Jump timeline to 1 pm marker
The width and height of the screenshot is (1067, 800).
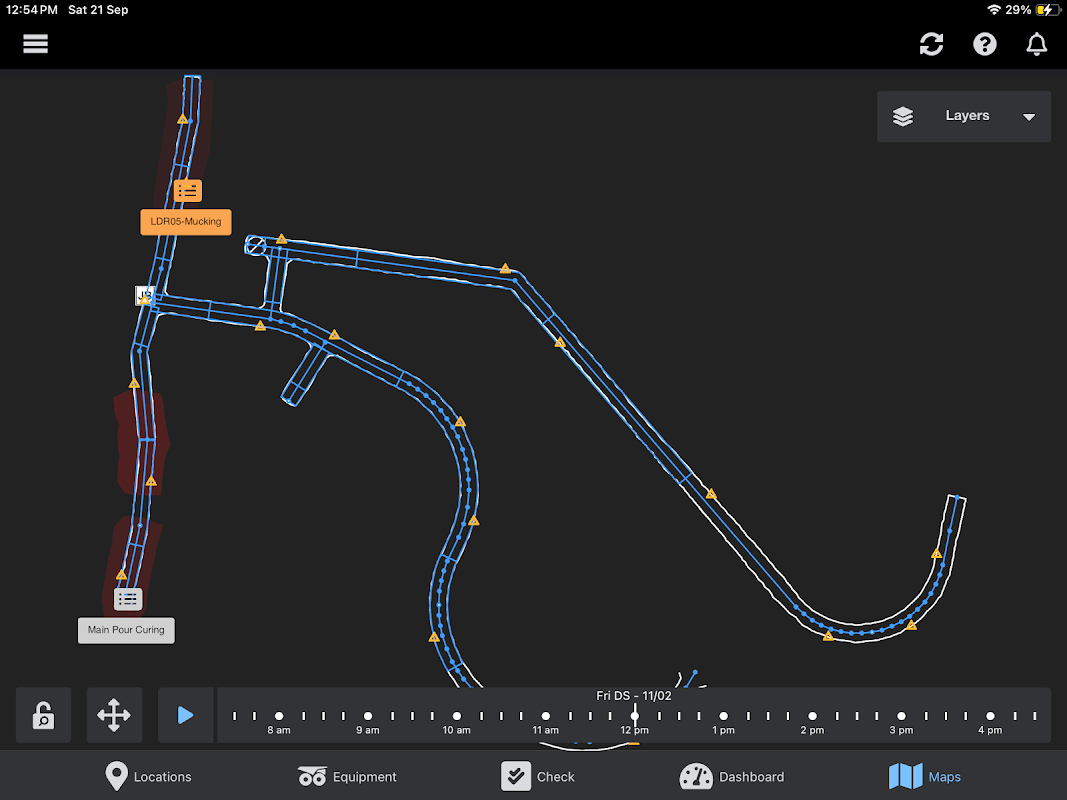(723, 716)
